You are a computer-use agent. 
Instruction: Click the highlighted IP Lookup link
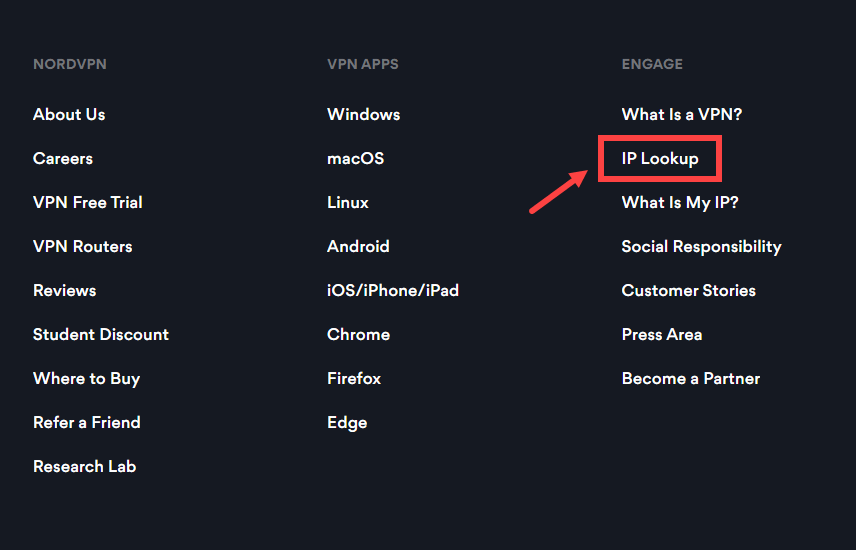660,159
